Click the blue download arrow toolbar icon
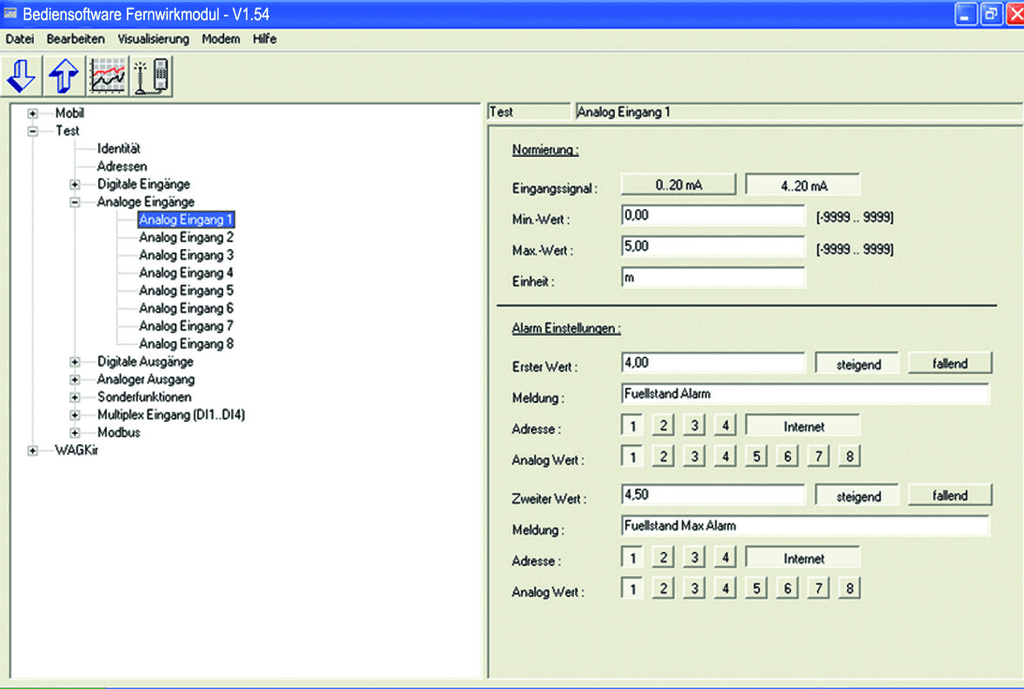The width and height of the screenshot is (1024, 689). 22,76
